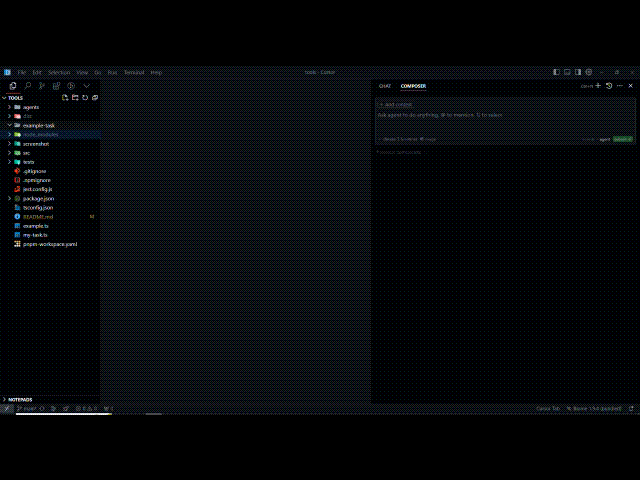The image size is (640, 480).
Task: Open the Run menu
Action: [x=112, y=72]
